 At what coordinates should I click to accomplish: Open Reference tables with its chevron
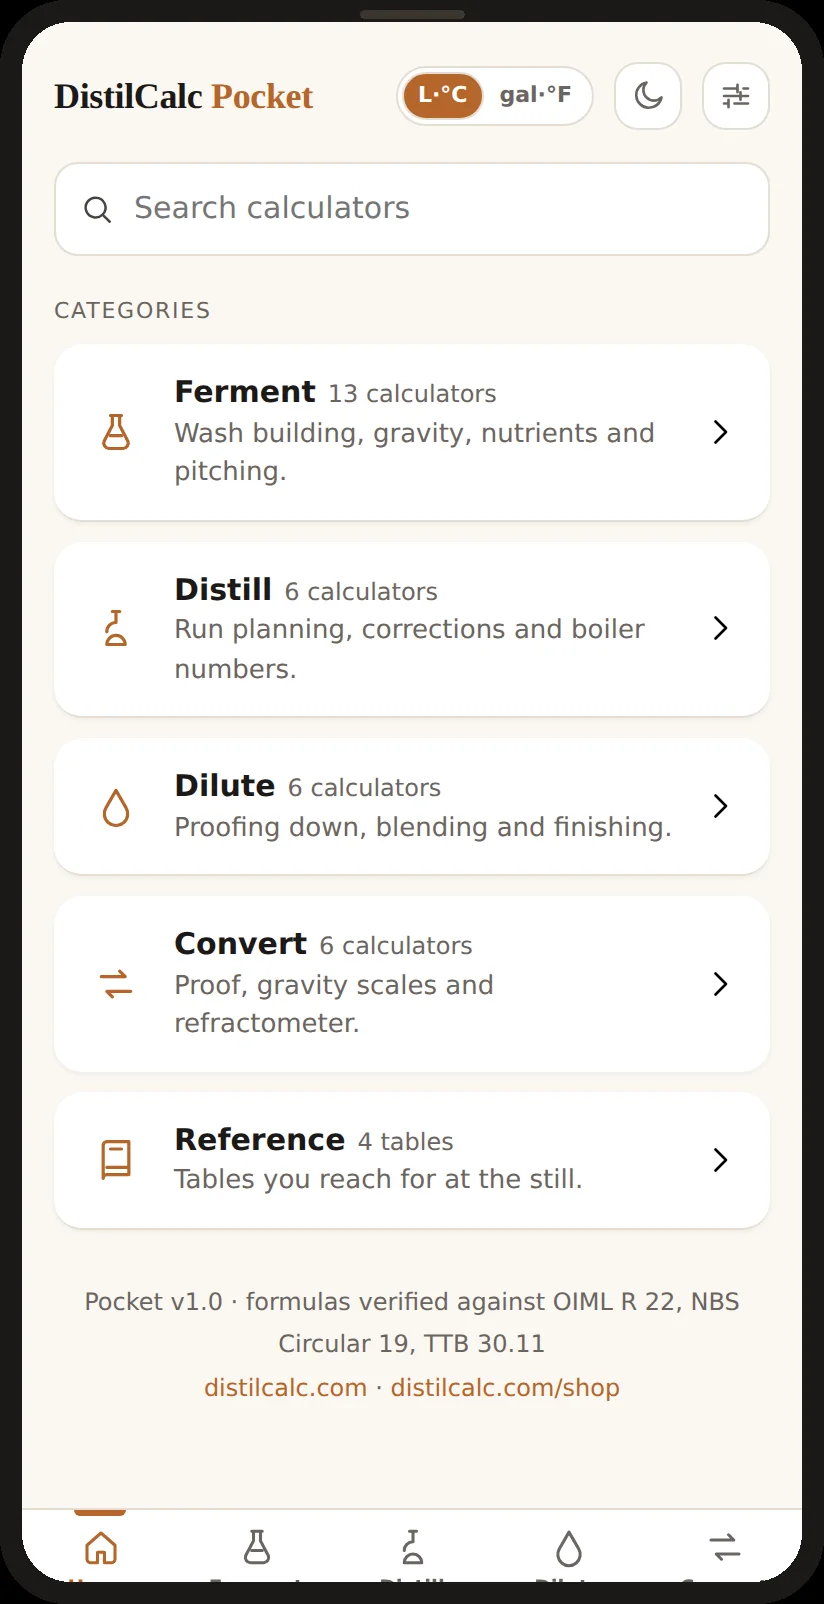pos(720,1160)
